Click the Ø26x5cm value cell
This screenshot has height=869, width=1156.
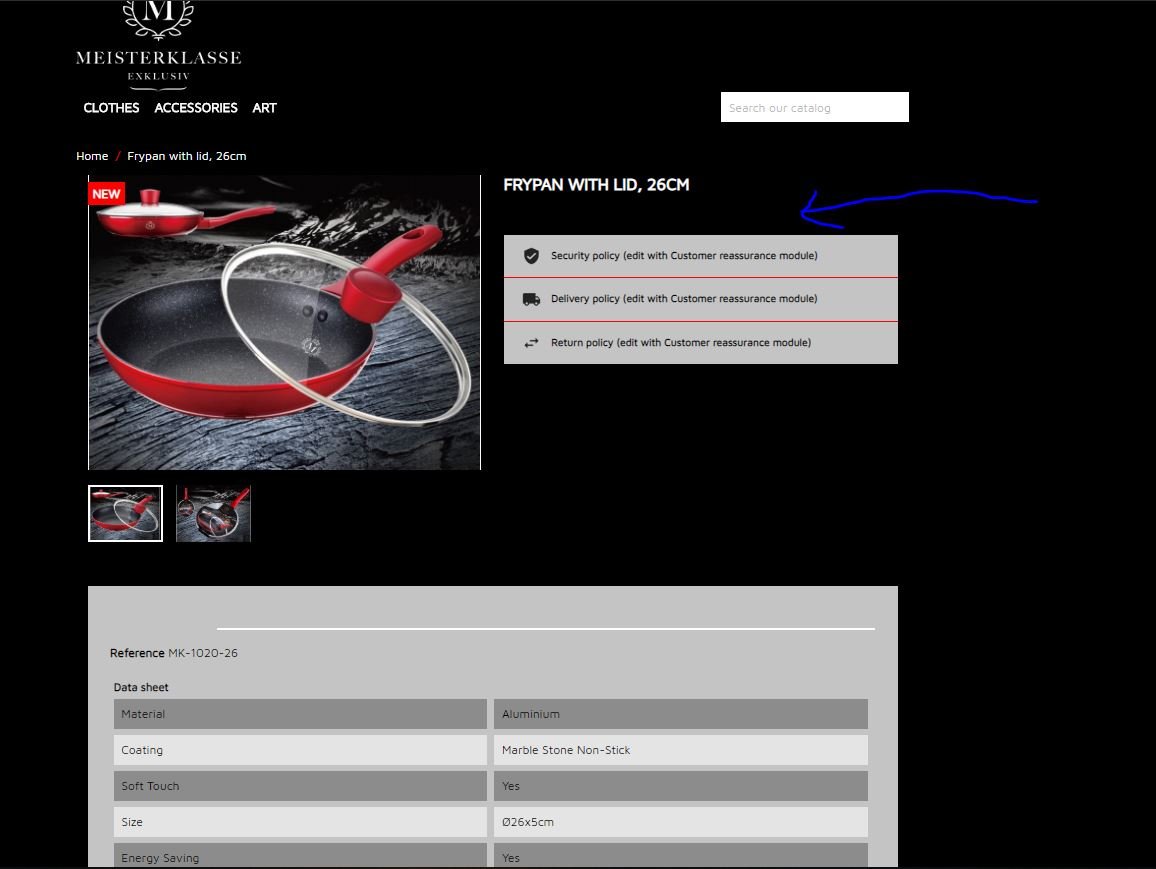click(680, 822)
